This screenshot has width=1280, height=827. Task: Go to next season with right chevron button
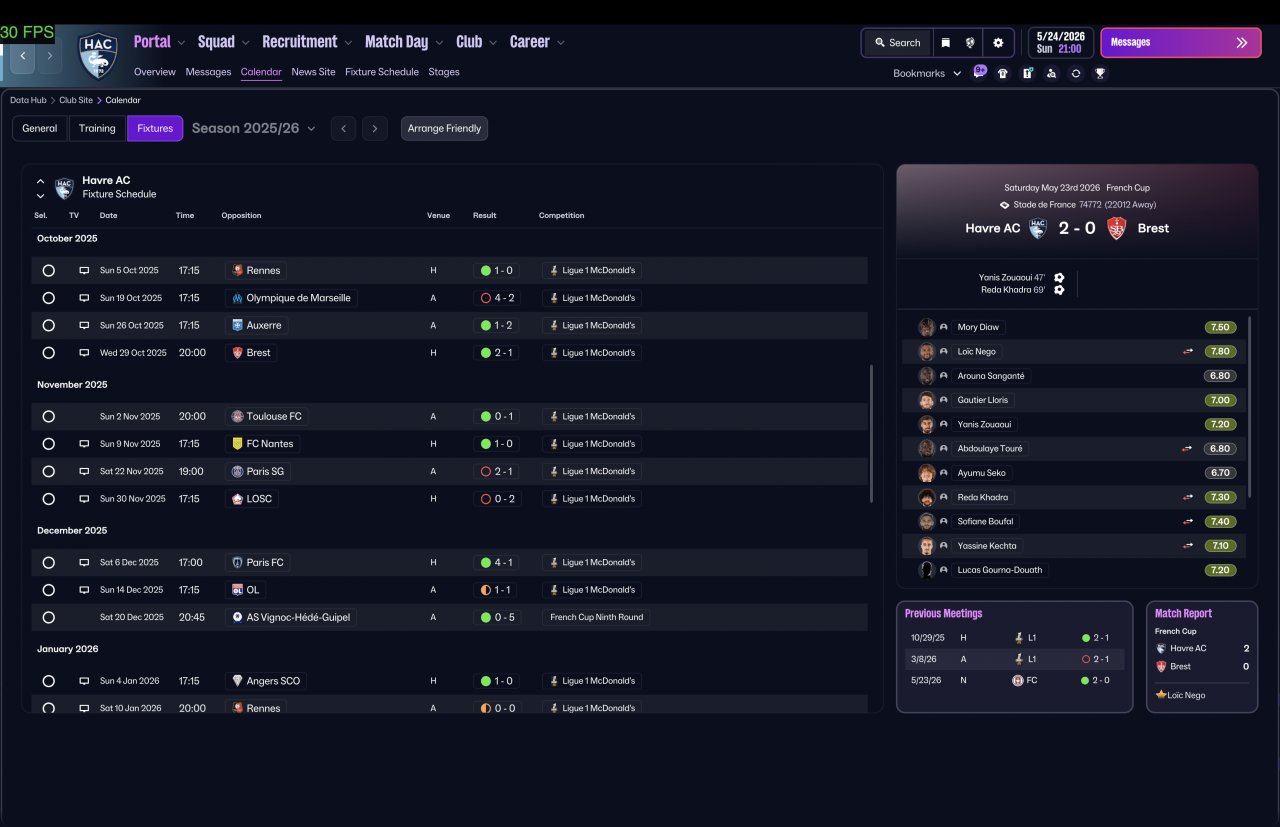pyautogui.click(x=375, y=128)
